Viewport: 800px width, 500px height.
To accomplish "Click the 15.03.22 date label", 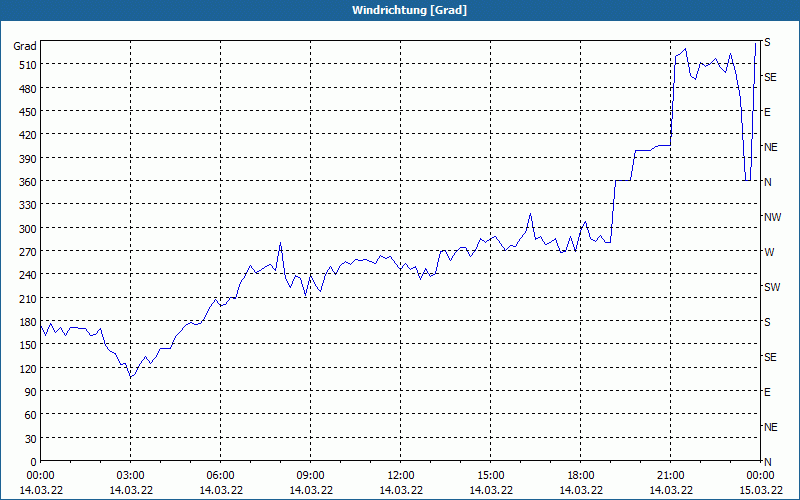I will coord(761,490).
